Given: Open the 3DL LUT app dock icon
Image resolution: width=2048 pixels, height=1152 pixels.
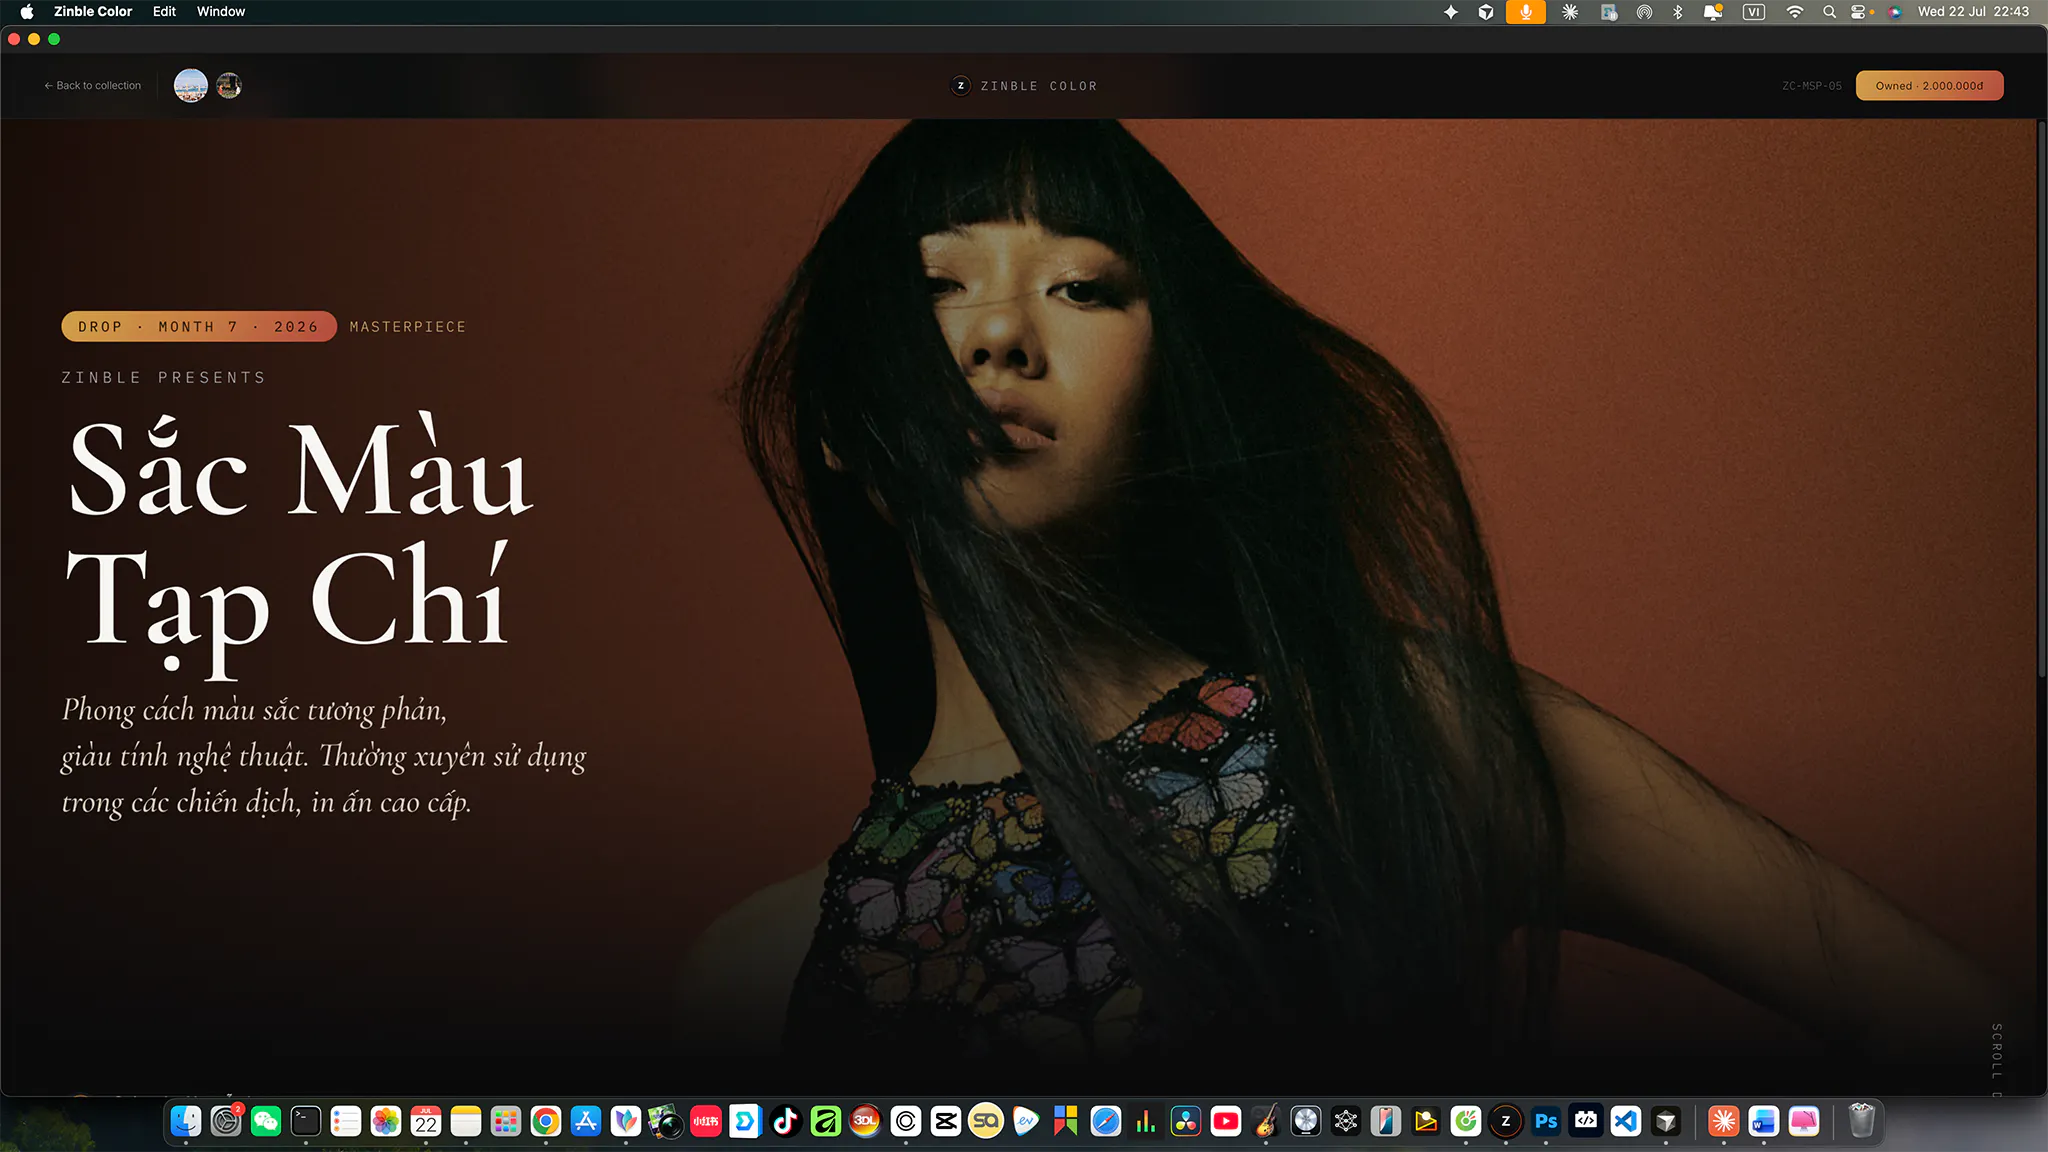Looking at the screenshot, I should click(866, 1122).
